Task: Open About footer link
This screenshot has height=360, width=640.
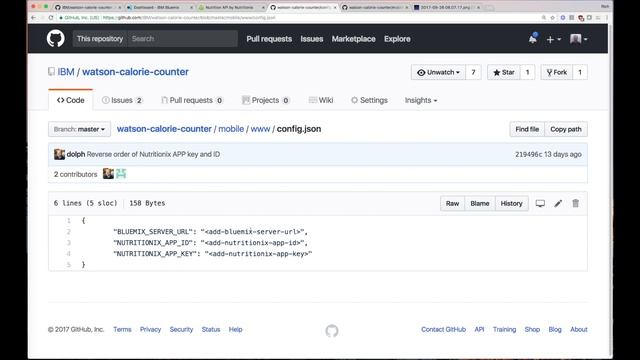Action: pos(578,329)
